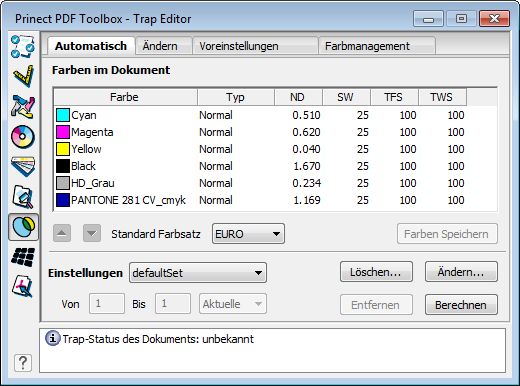Select the yellow measuring ruler tool icon
Viewport: 520px width, 386px height.
tap(23, 76)
